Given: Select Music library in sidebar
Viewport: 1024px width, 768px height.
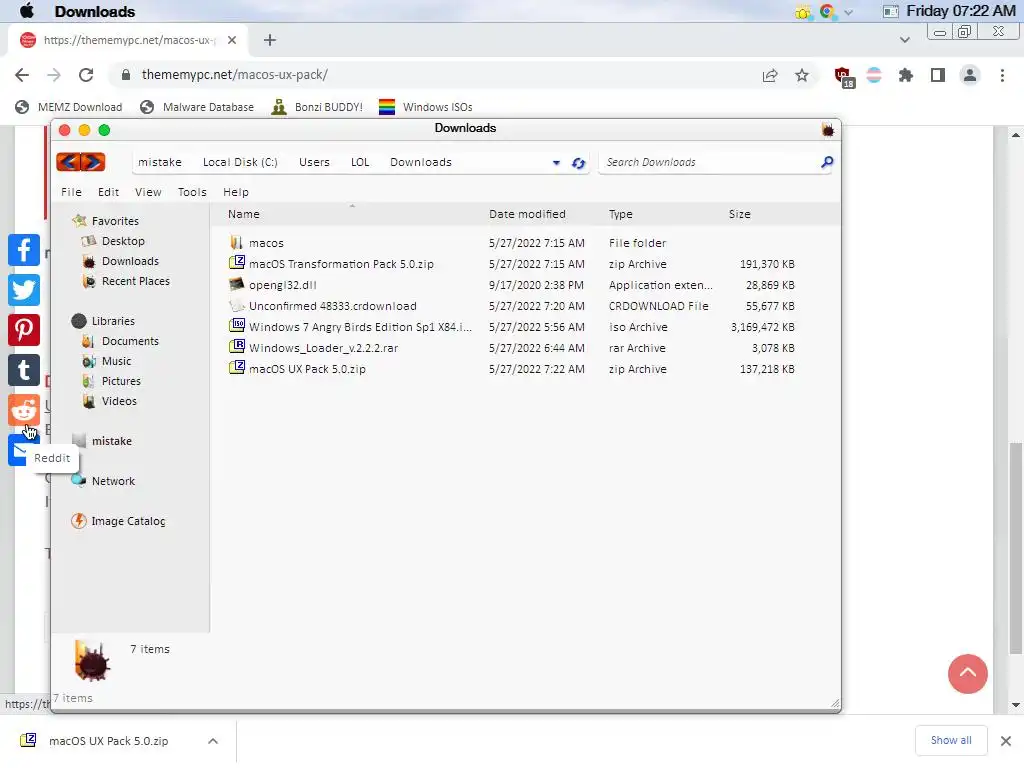Looking at the screenshot, I should 116,361.
